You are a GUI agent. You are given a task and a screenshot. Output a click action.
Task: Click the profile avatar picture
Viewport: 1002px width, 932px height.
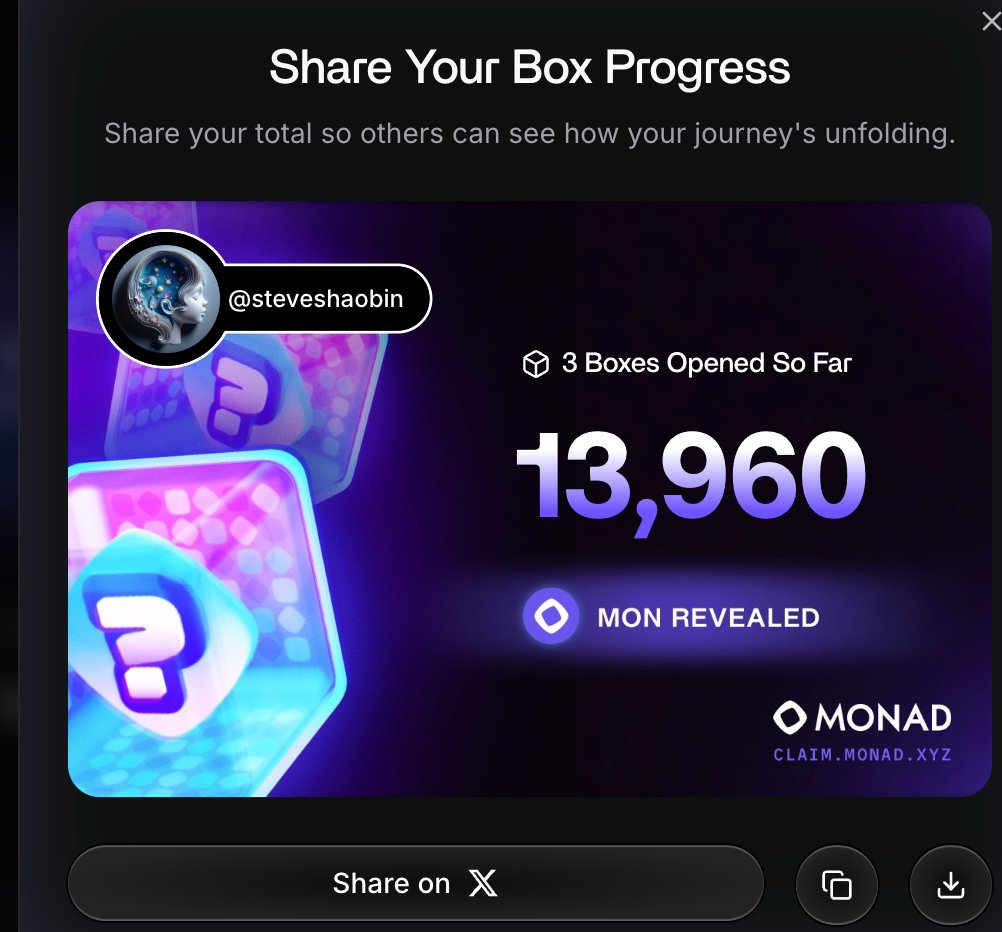[x=162, y=297]
